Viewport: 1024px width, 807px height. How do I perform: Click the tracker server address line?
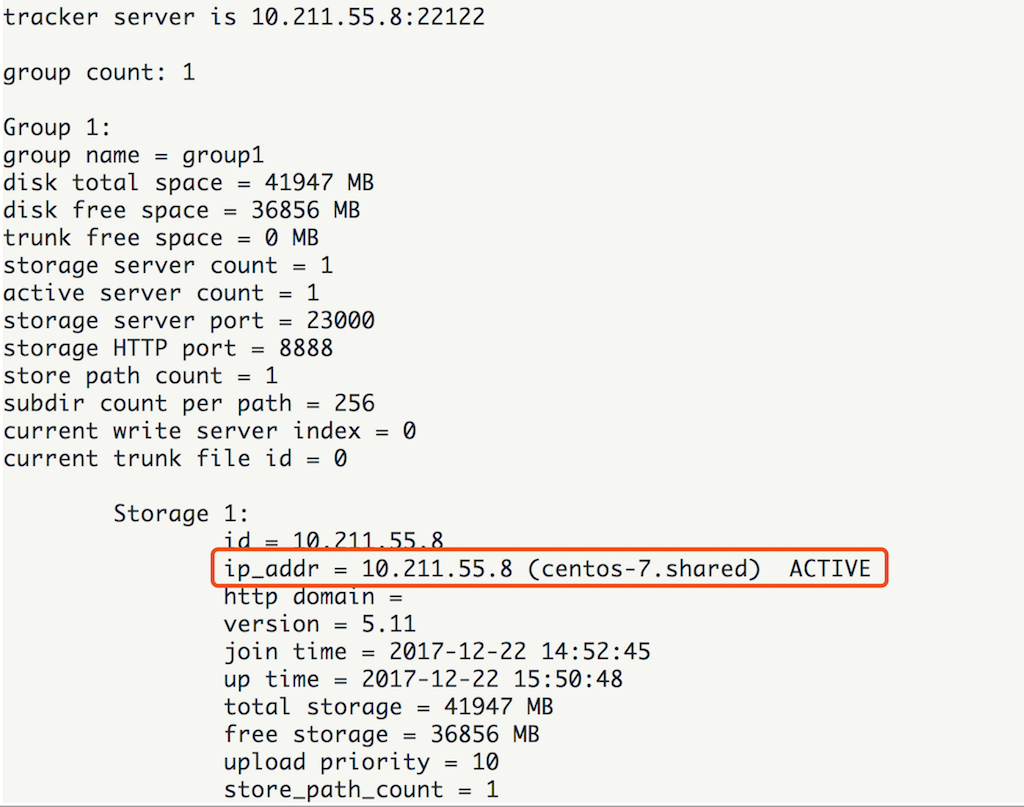pyautogui.click(x=244, y=18)
